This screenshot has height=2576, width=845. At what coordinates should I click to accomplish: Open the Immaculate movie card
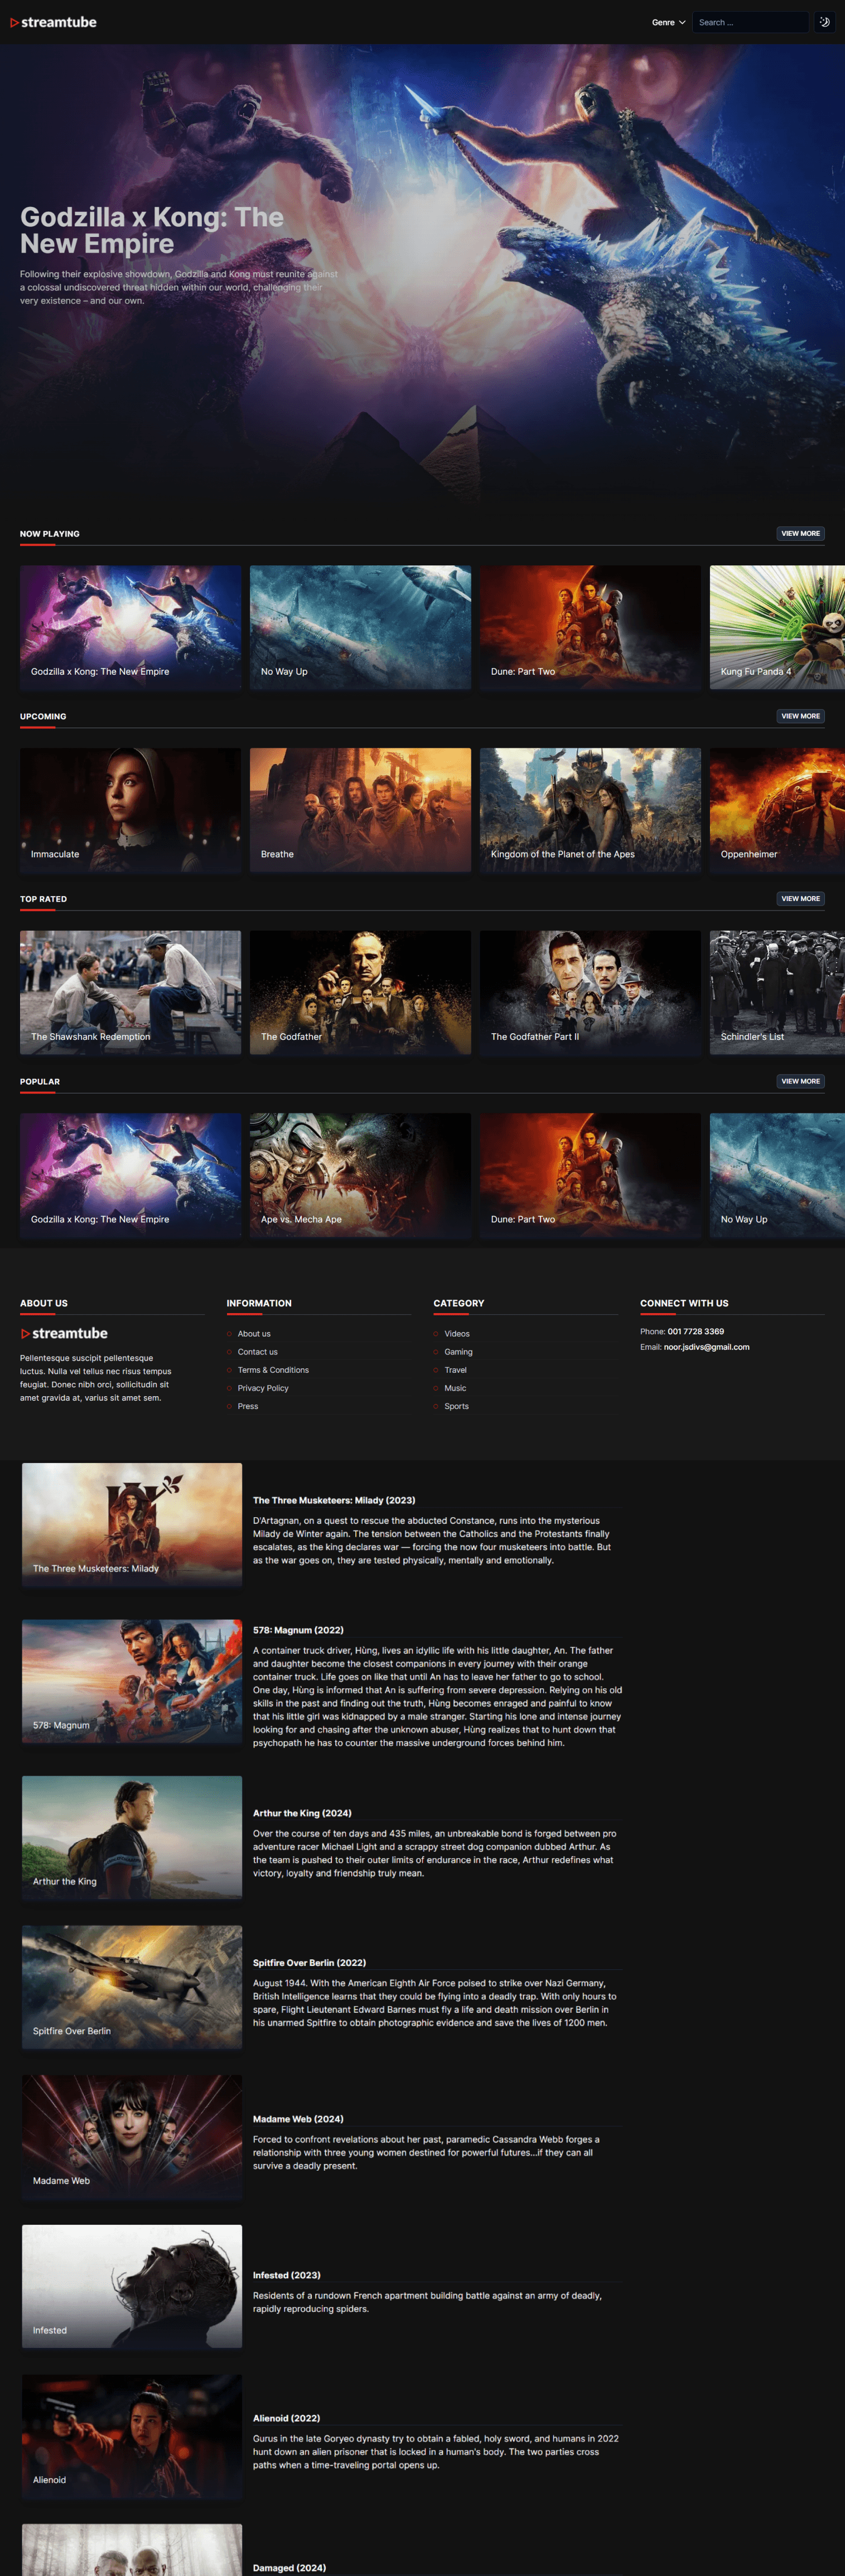(x=130, y=810)
